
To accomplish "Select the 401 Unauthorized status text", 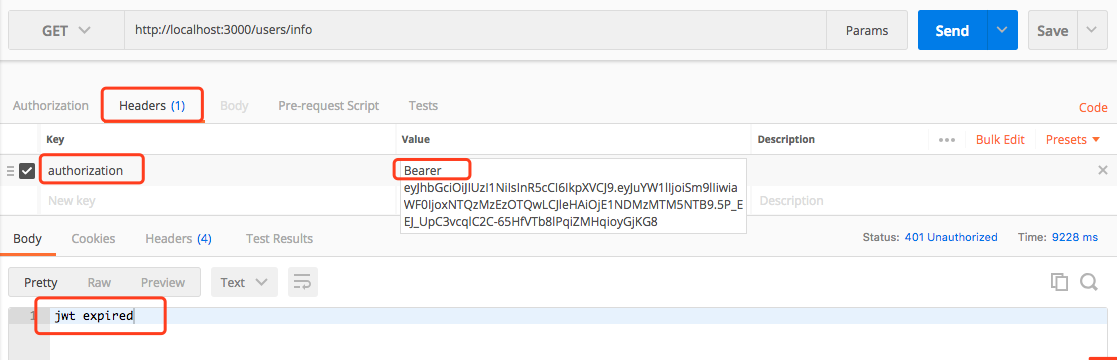I will tap(950, 237).
